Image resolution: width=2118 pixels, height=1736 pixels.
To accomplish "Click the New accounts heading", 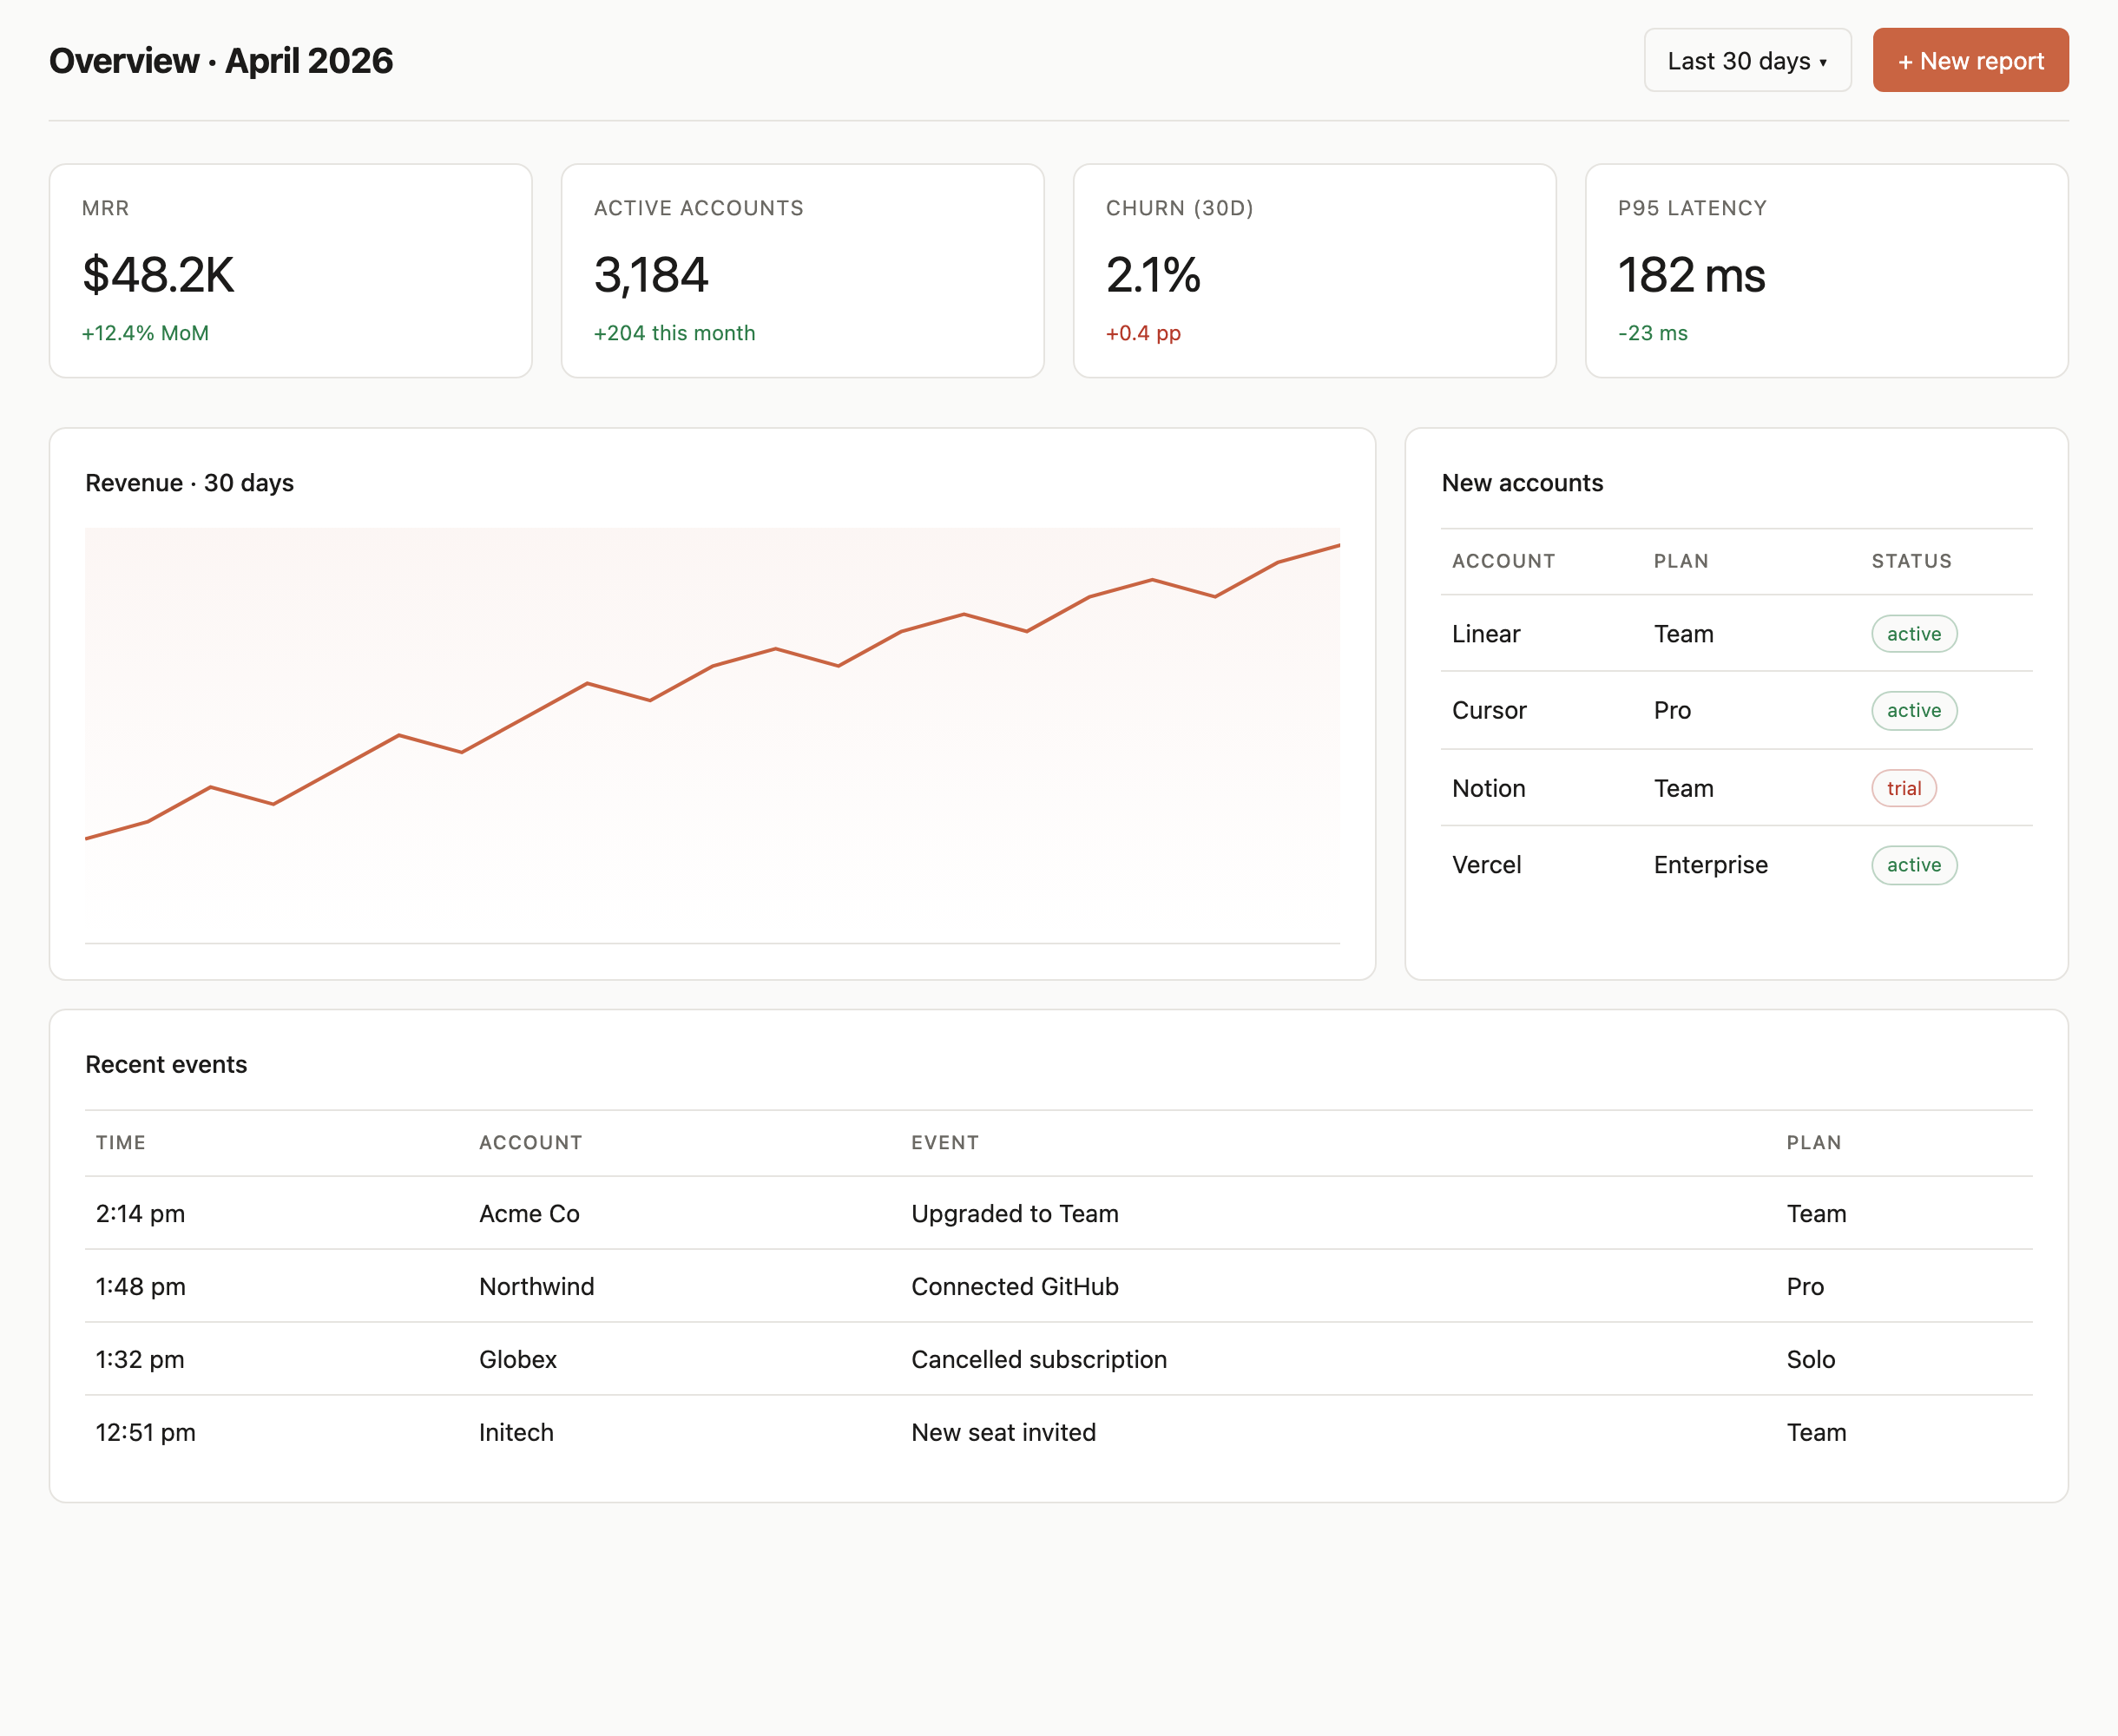I will coord(1522,483).
